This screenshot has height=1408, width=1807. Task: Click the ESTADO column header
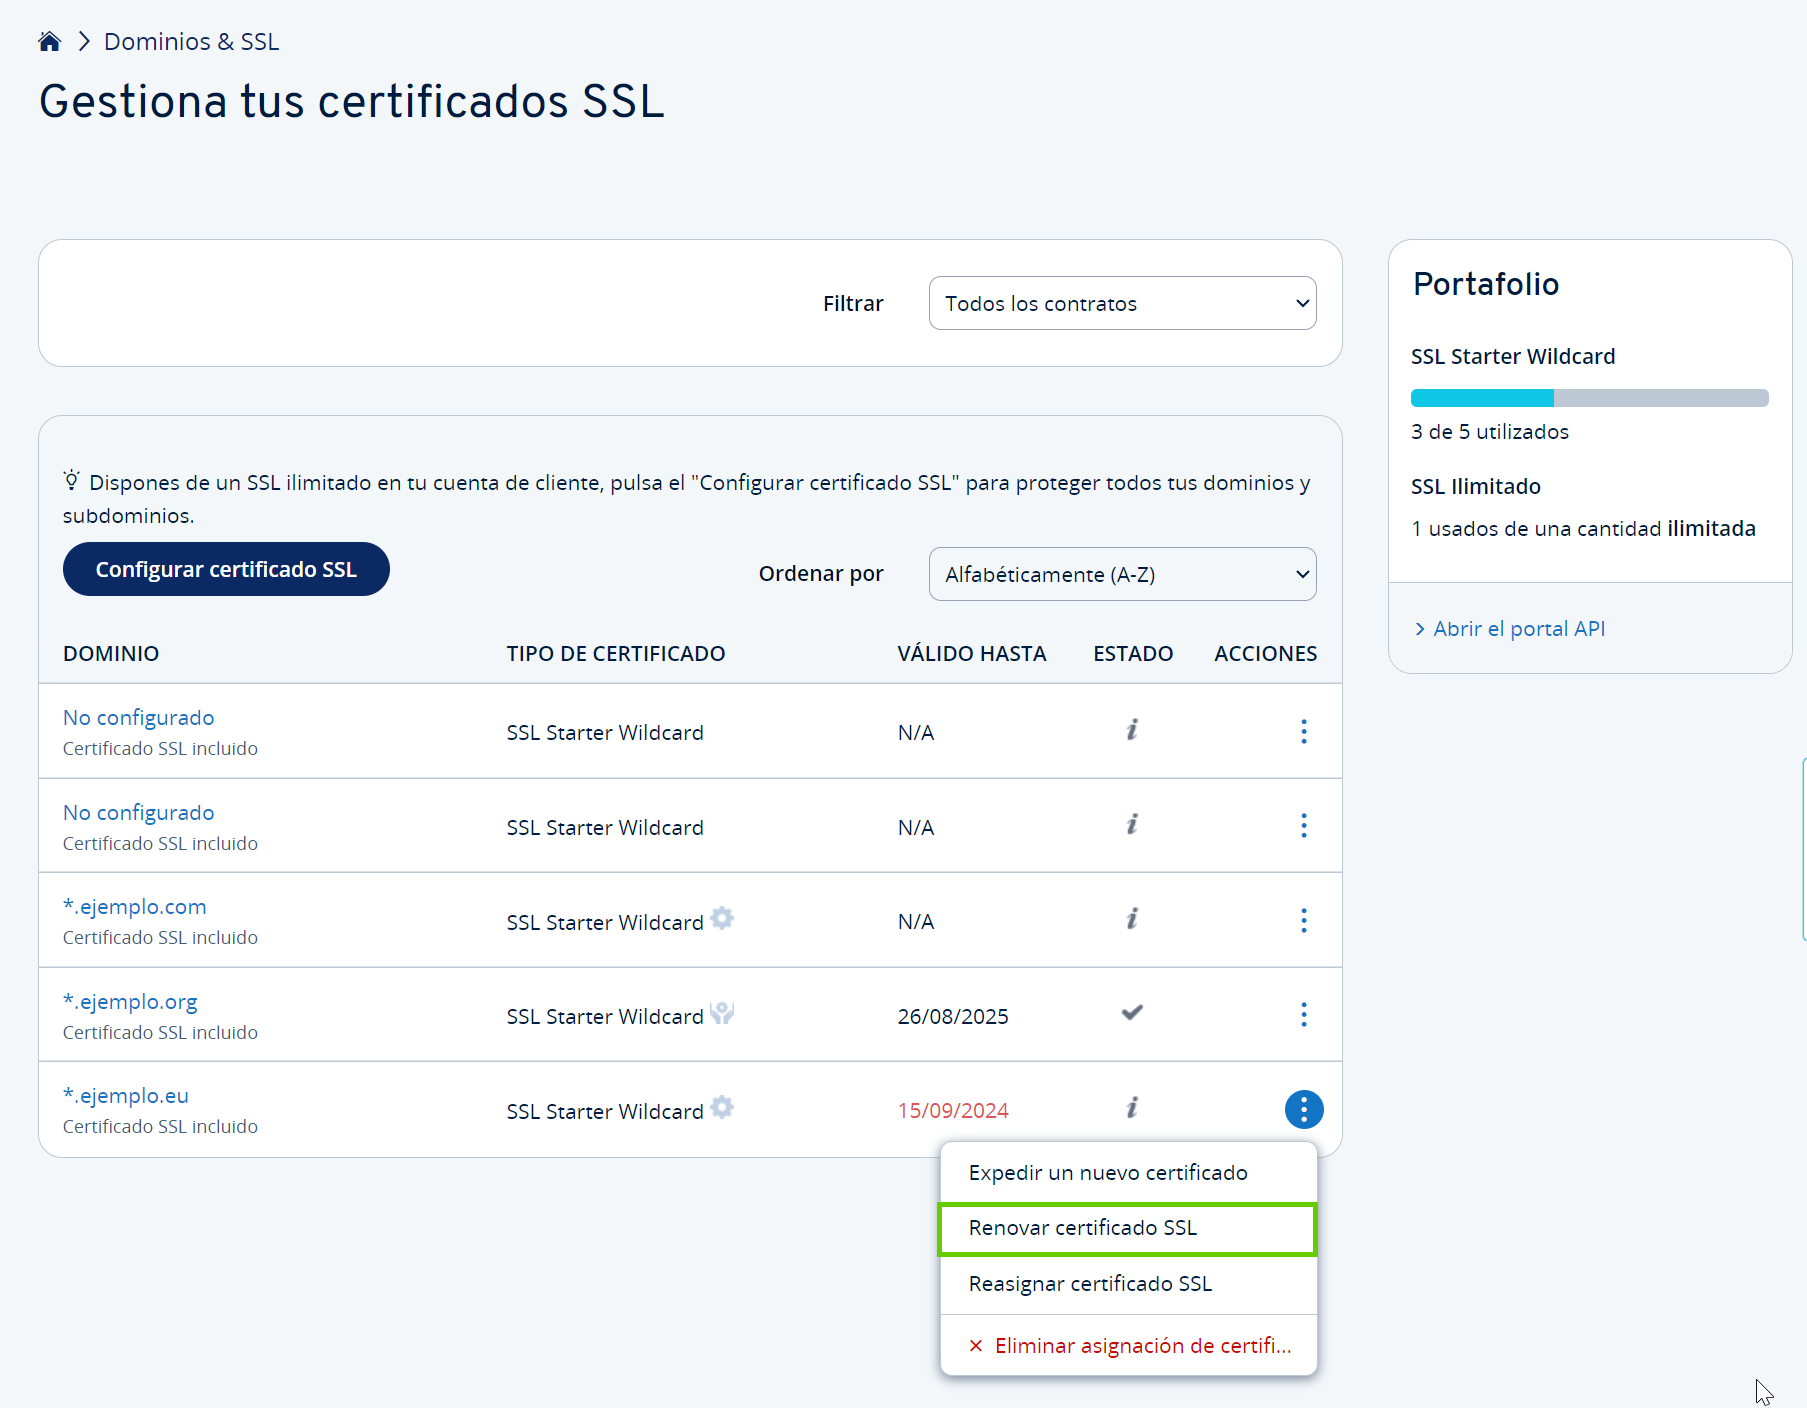tap(1133, 653)
